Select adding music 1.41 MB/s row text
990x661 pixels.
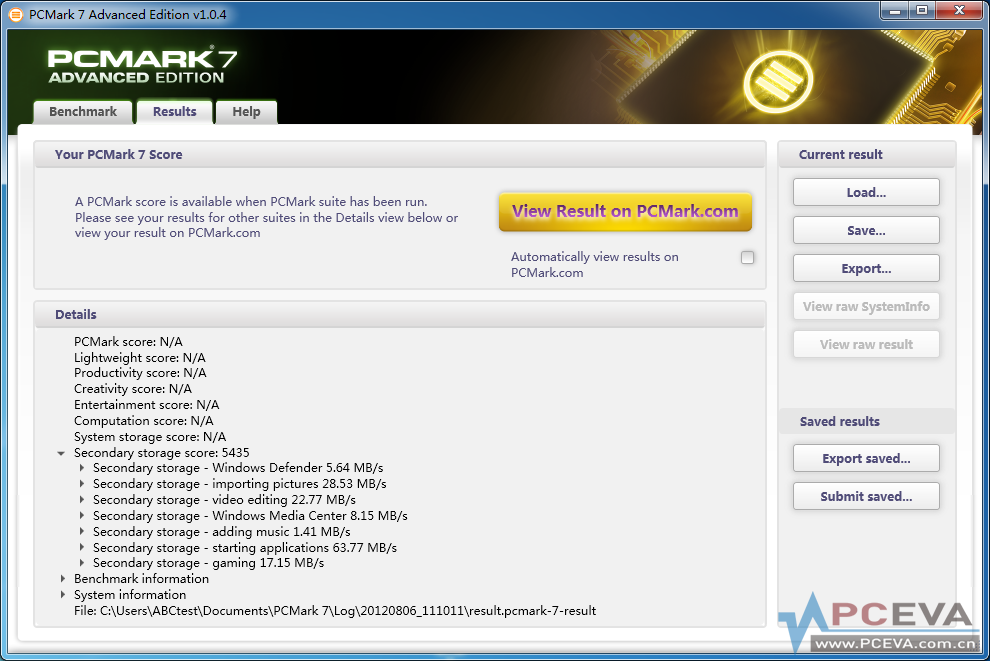222,532
